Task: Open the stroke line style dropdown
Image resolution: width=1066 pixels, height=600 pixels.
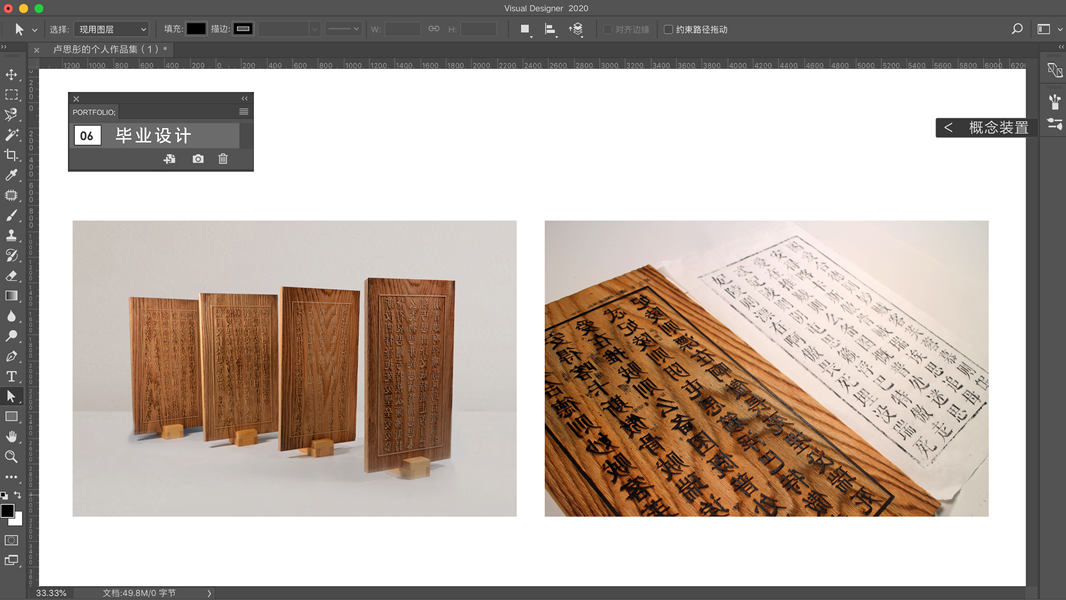Action: 343,29
